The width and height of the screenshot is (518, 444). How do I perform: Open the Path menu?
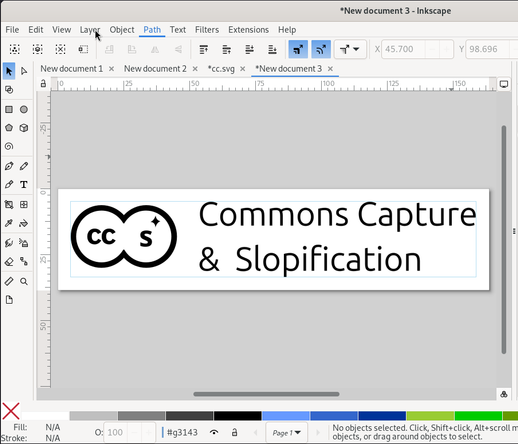point(152,30)
